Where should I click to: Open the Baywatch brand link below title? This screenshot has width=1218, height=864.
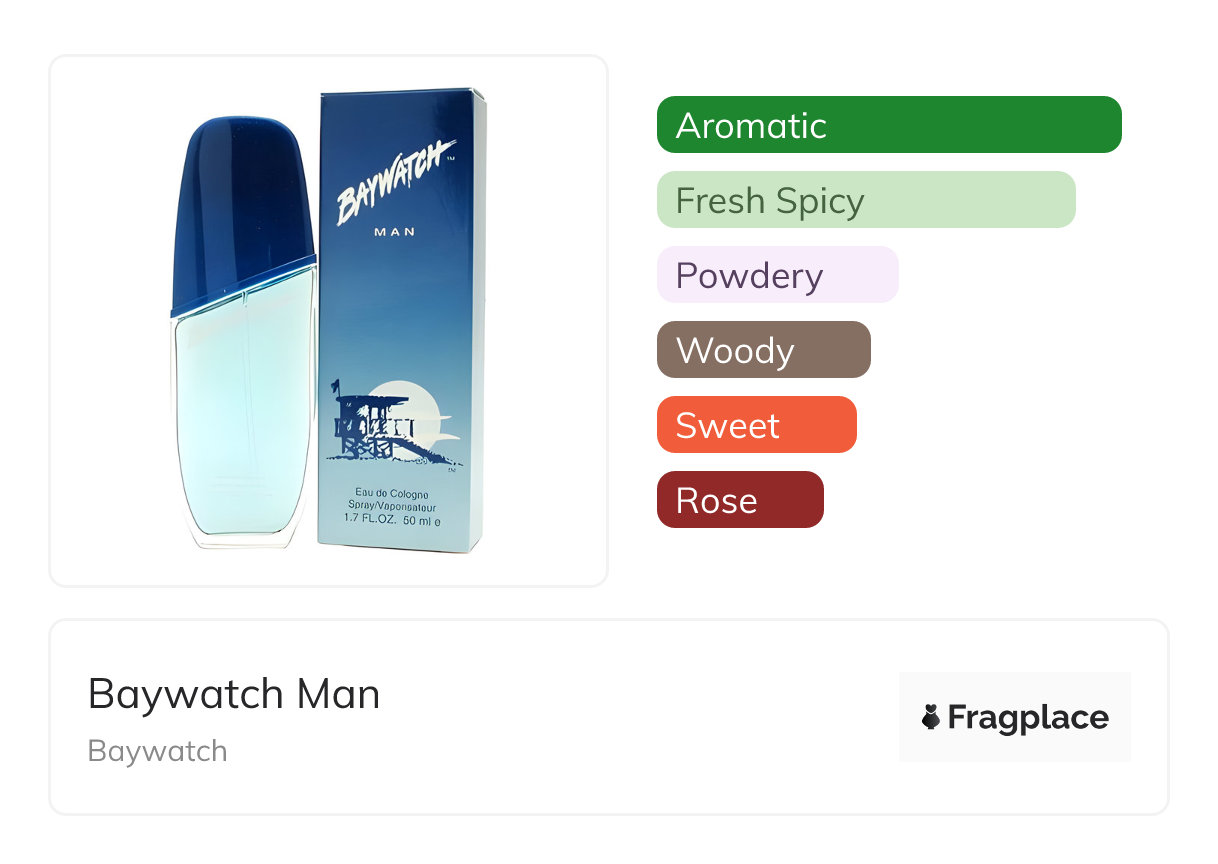[x=158, y=751]
